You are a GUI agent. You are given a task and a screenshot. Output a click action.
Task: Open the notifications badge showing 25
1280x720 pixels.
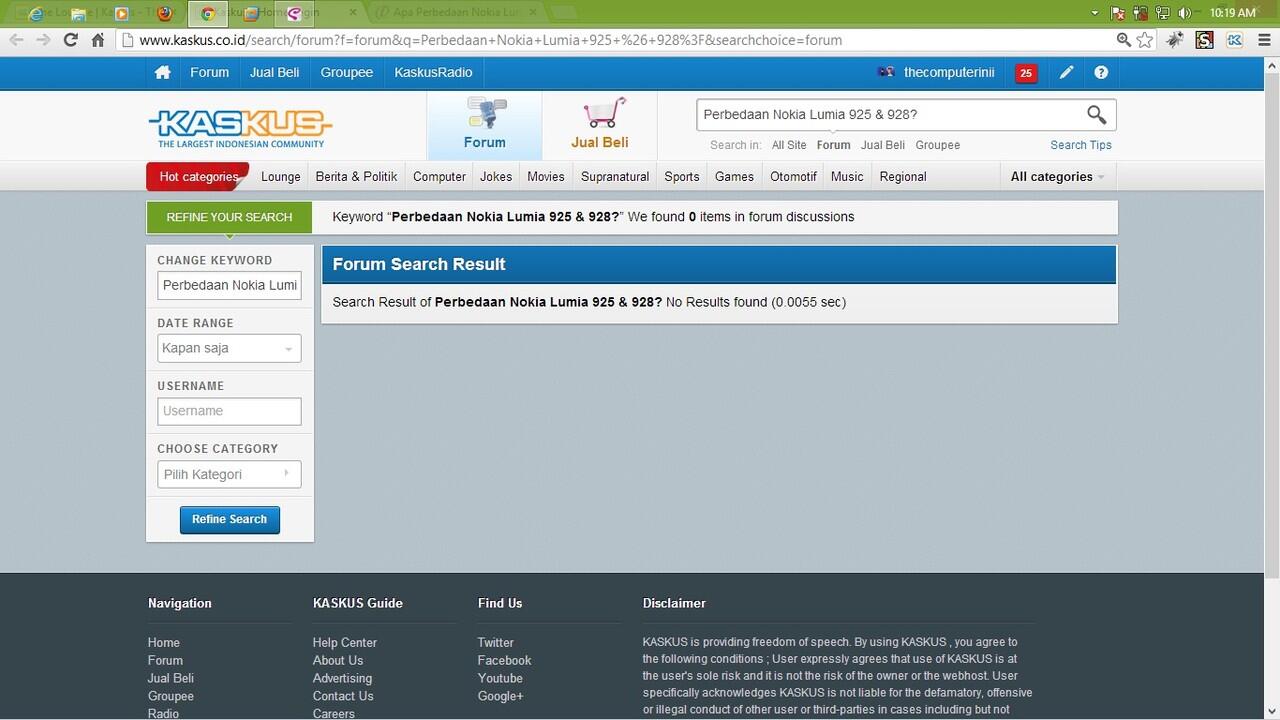click(1025, 73)
